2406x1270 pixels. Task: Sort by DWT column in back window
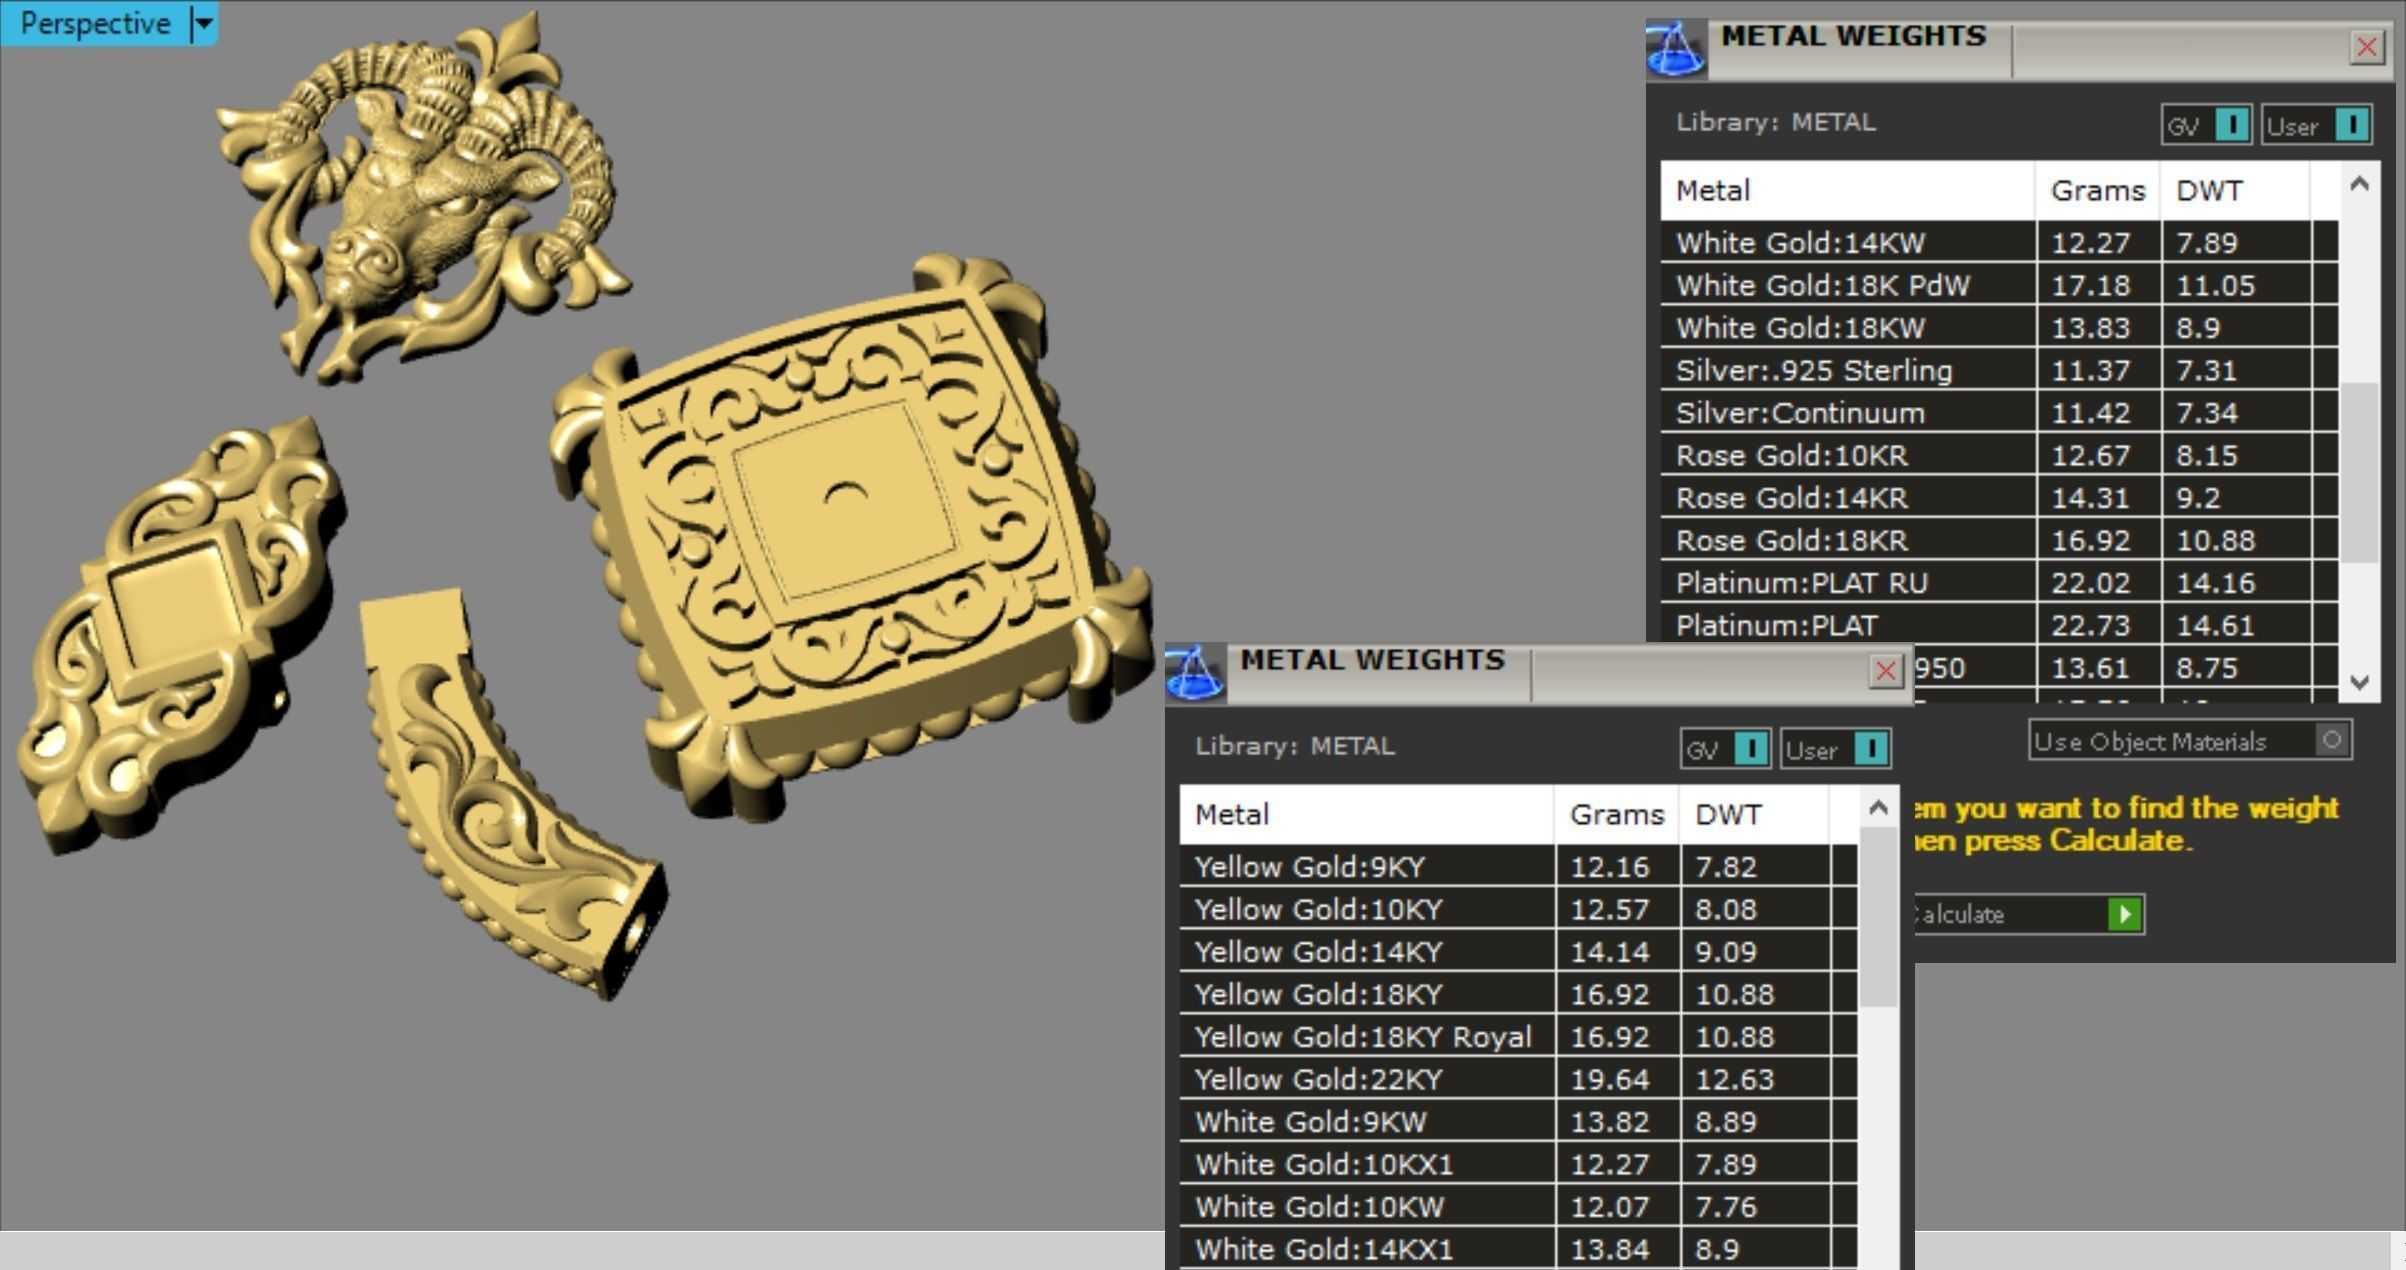[x=2235, y=190]
